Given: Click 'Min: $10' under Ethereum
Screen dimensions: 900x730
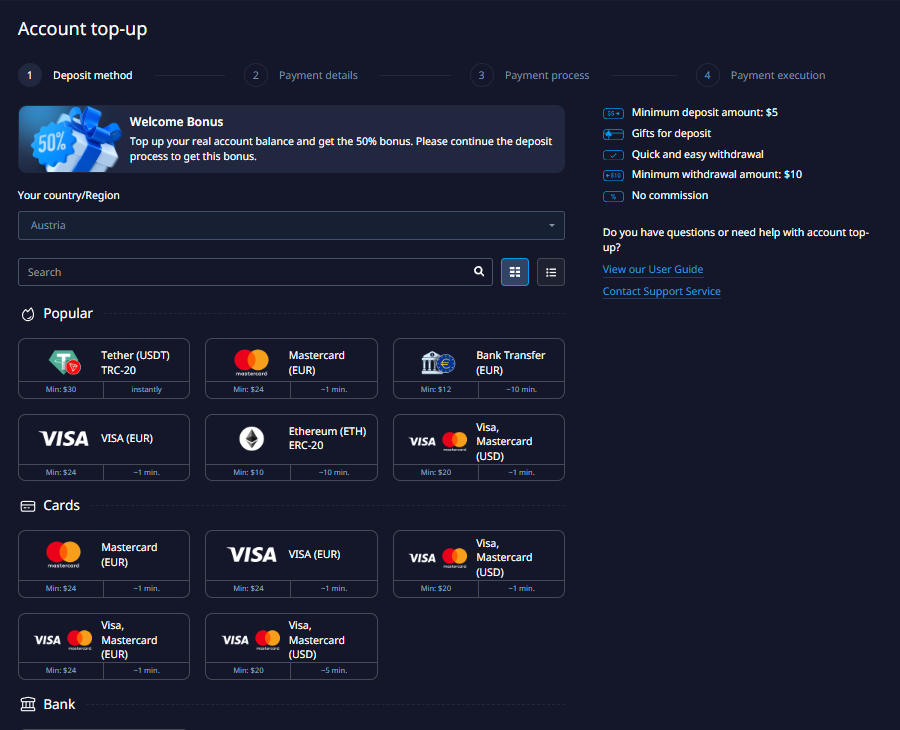Looking at the screenshot, I should [x=249, y=472].
